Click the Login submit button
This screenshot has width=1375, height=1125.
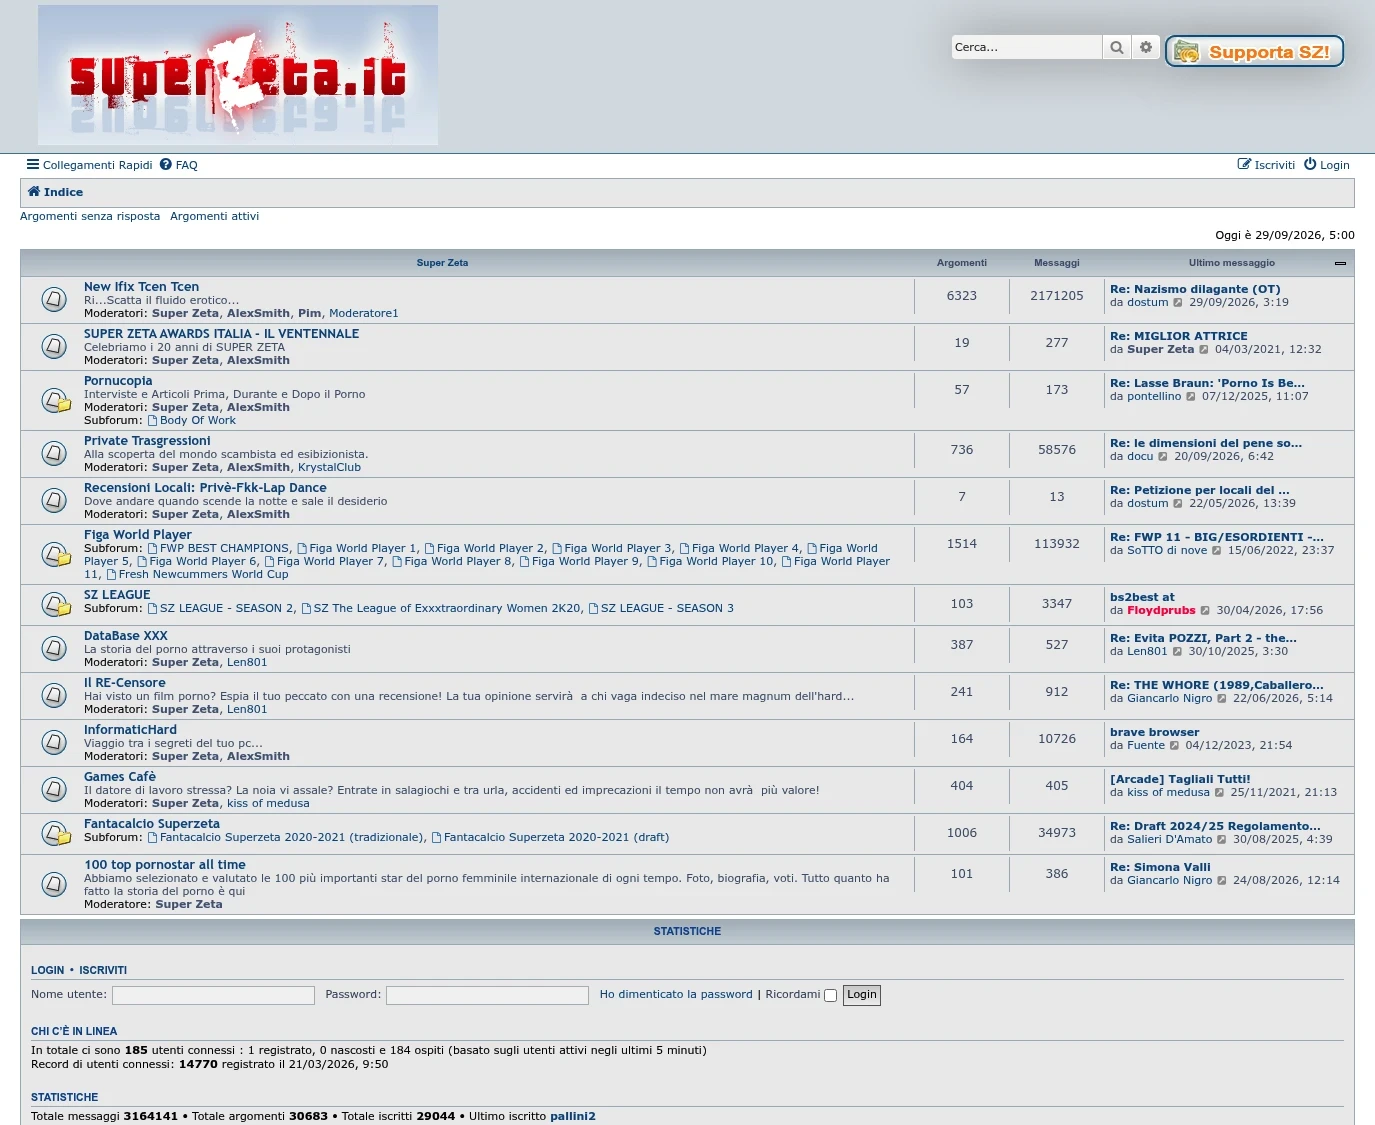click(861, 995)
